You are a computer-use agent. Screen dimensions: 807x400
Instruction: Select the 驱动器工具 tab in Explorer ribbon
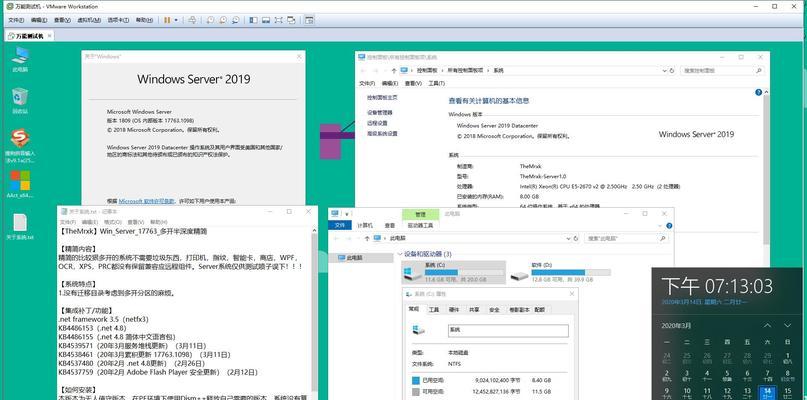(x=420, y=225)
